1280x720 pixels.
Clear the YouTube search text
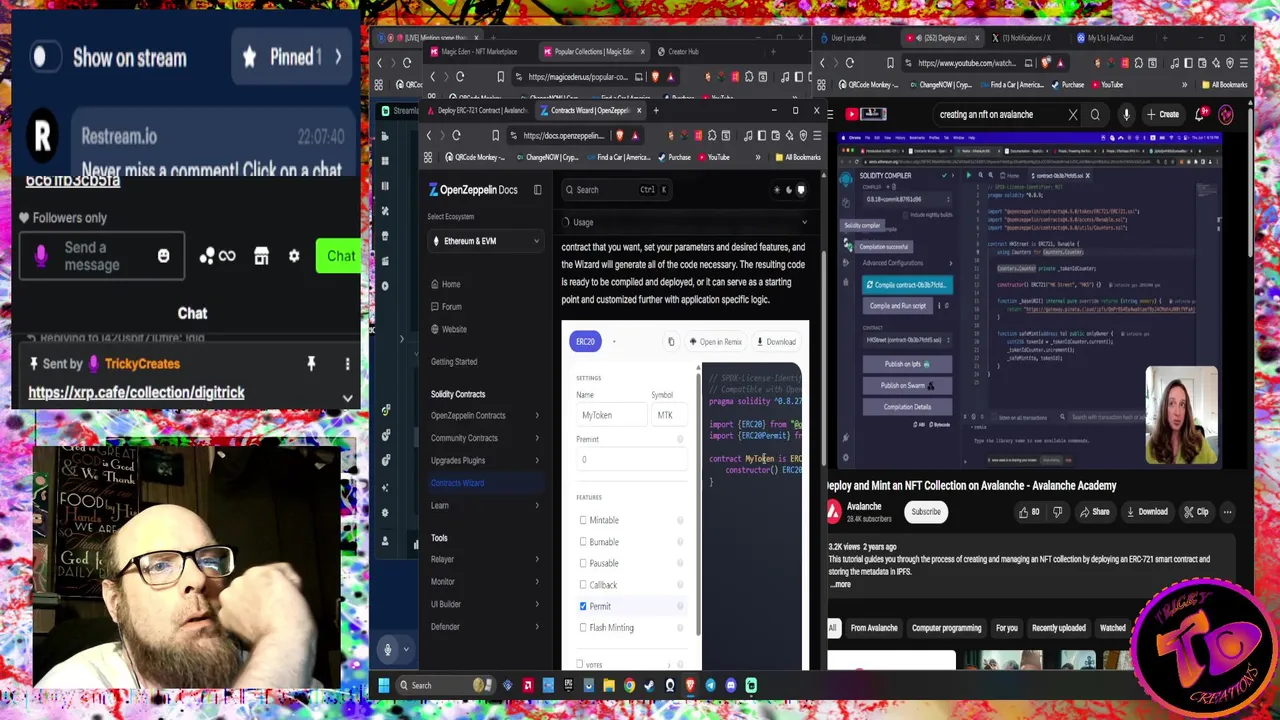(1073, 115)
